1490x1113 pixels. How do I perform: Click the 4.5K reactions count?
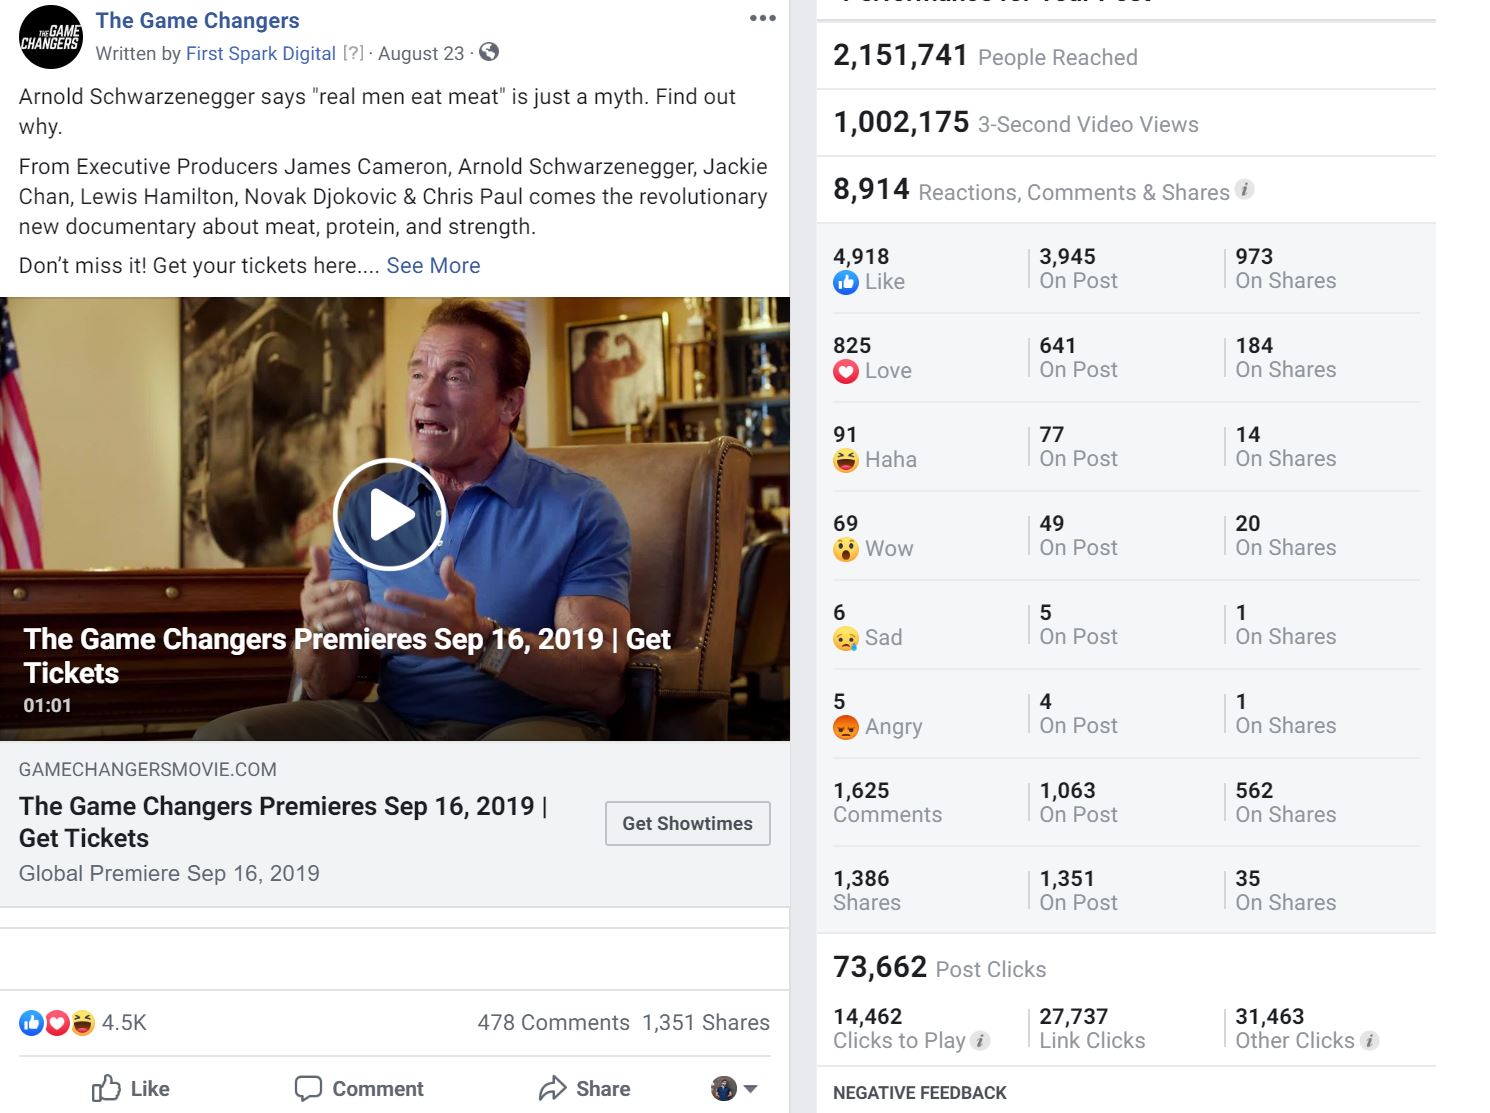click(124, 1023)
